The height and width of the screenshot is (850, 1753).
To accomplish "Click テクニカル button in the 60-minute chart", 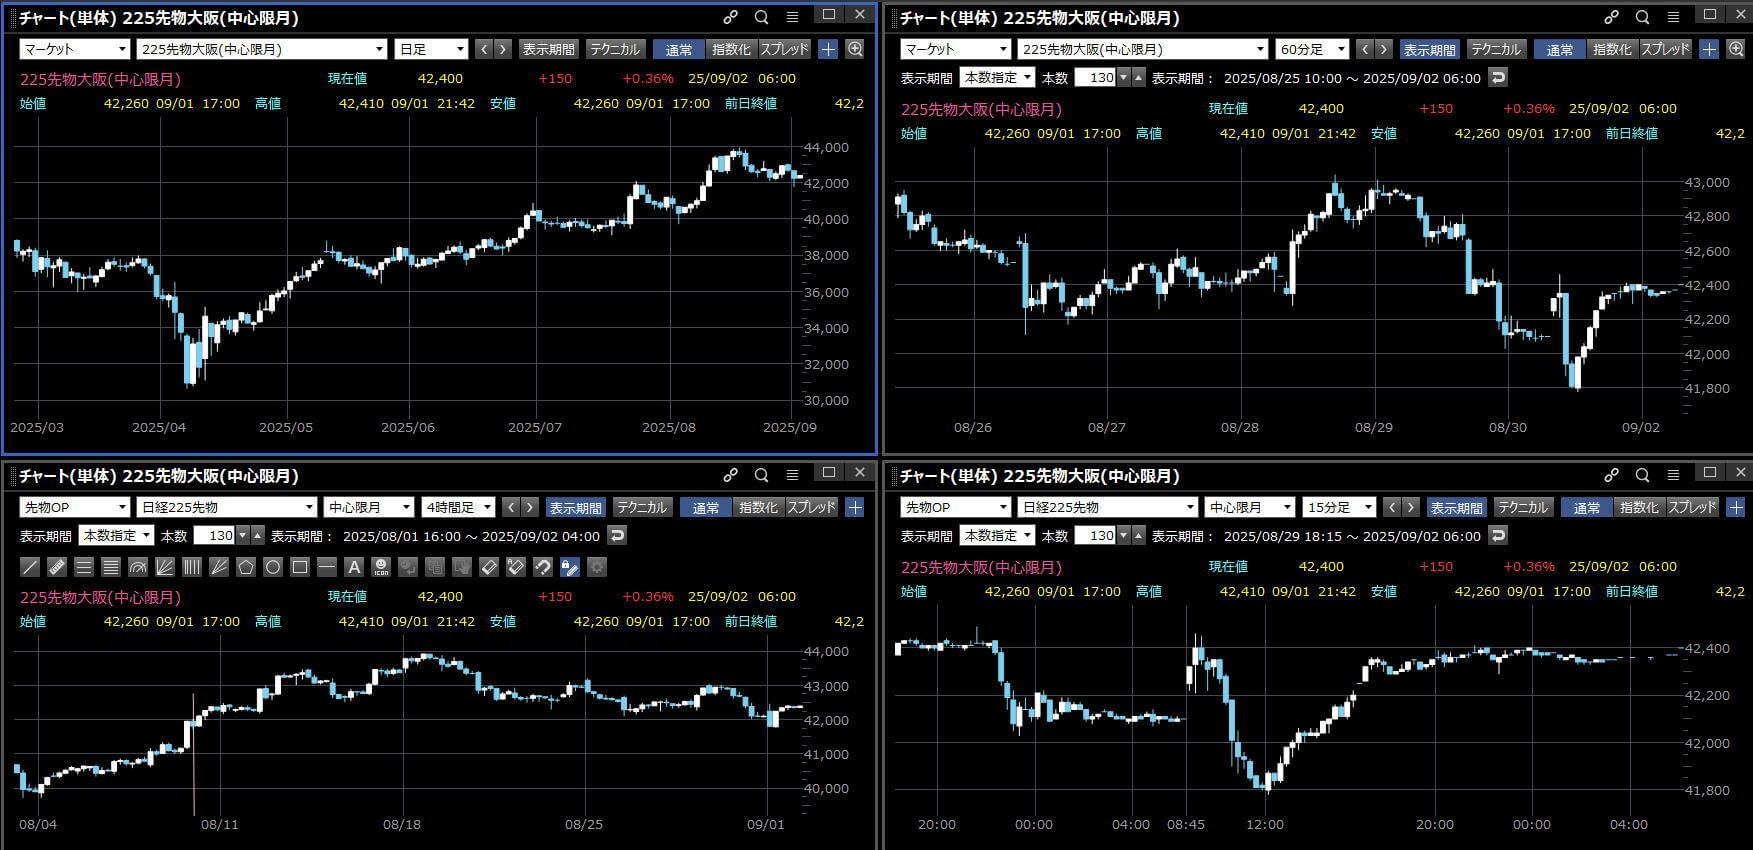I will [1495, 49].
